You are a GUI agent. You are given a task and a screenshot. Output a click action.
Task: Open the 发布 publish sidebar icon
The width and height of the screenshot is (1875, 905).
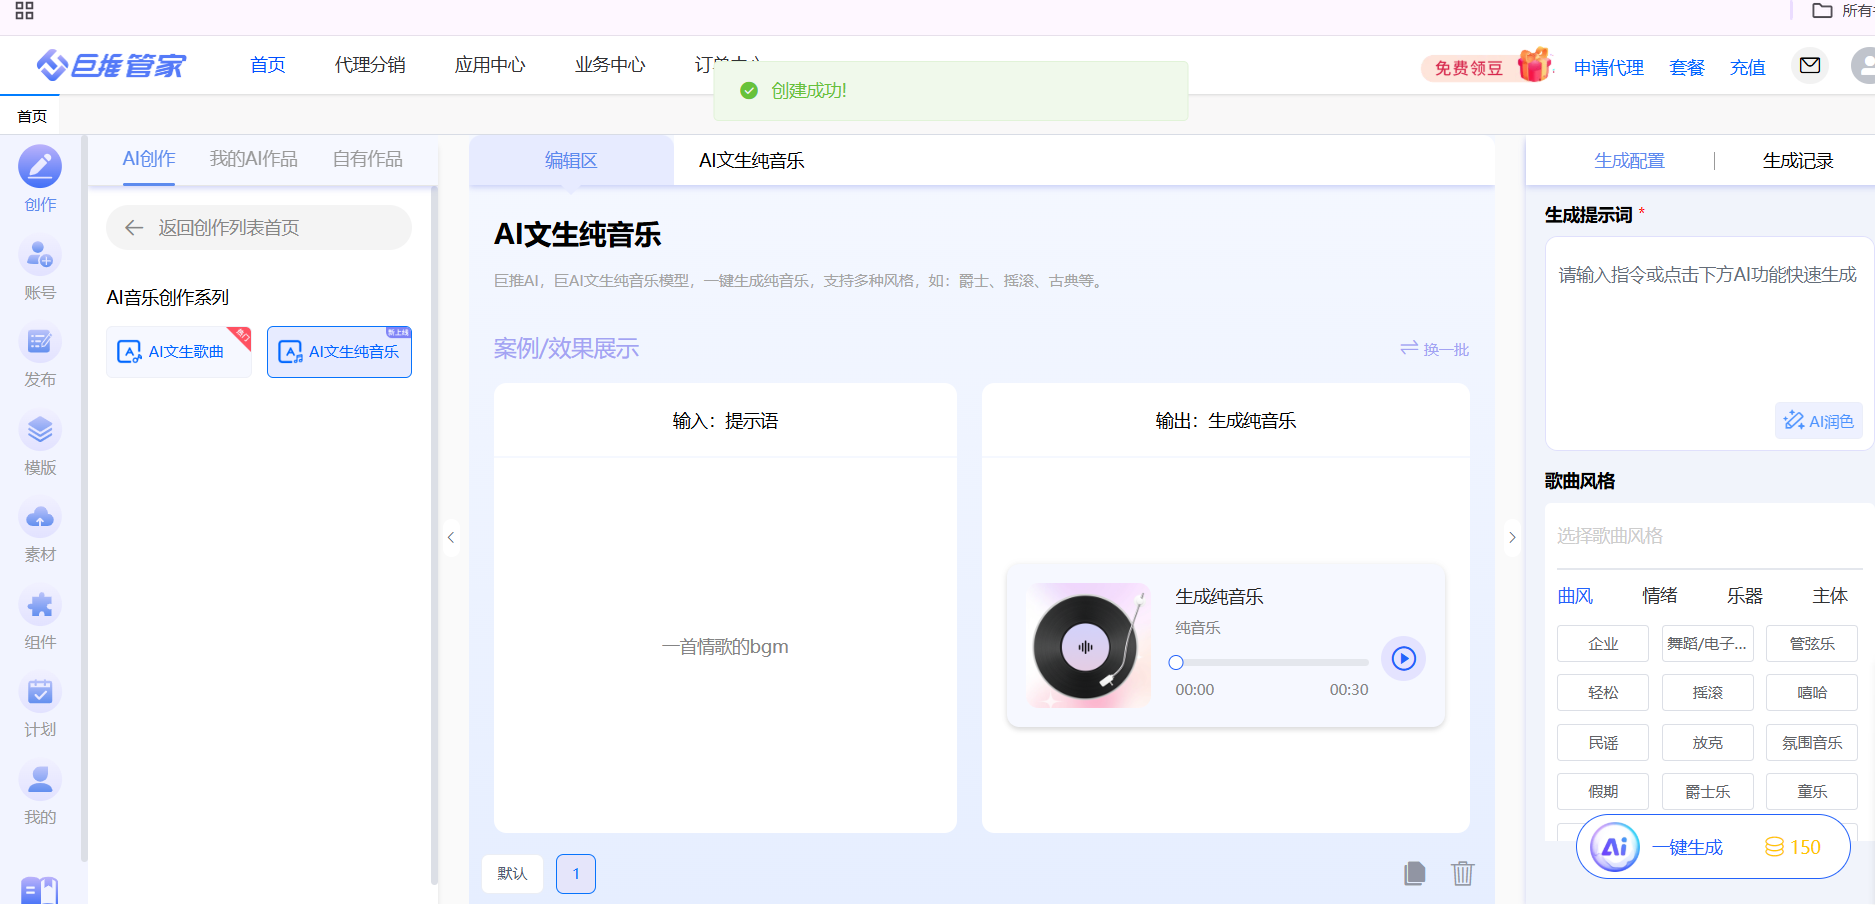(x=40, y=343)
